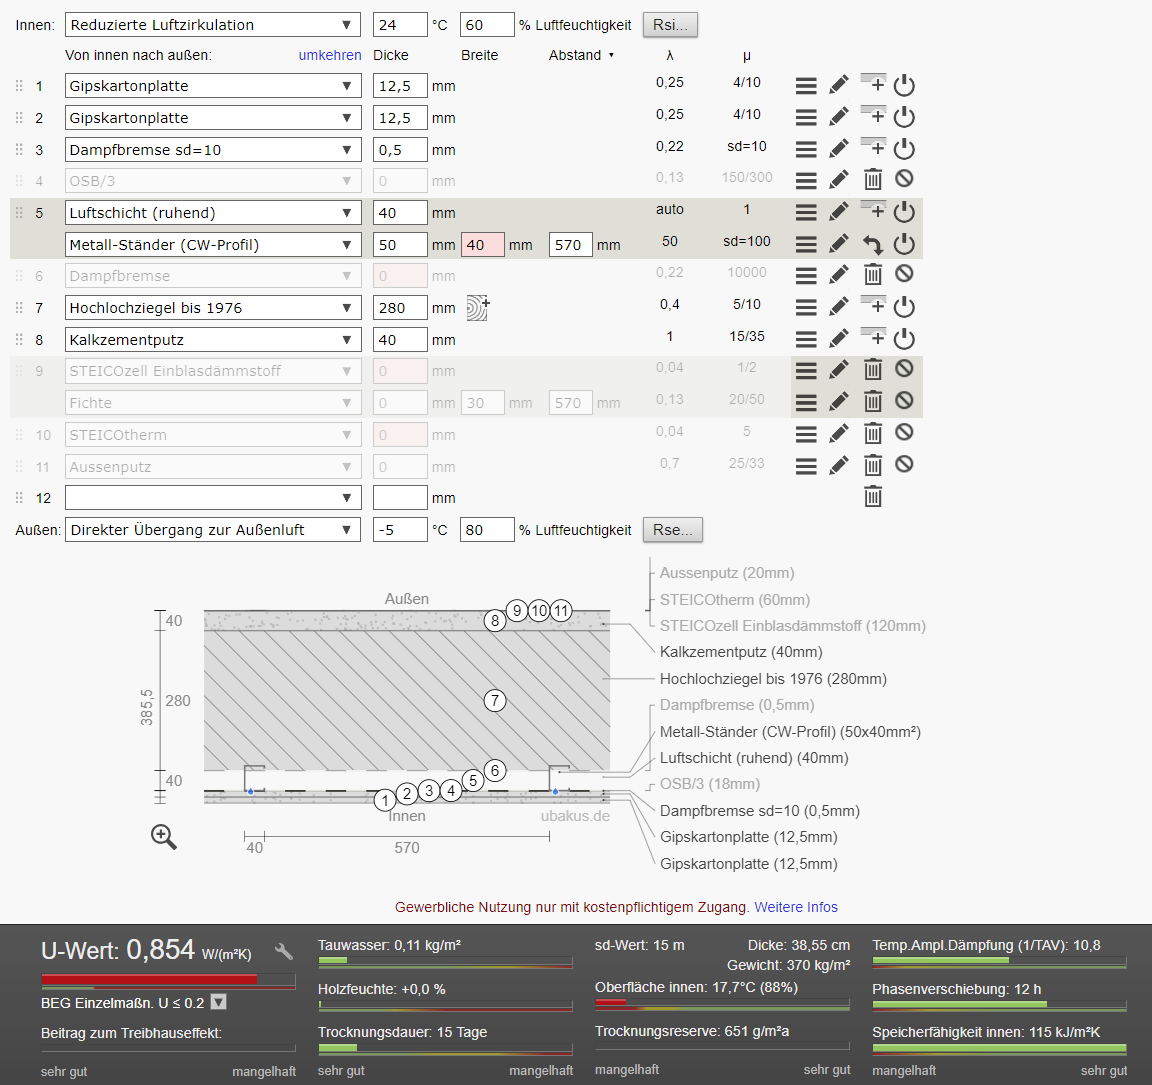Open the Reduzierte Luftzirkulation dropdown
The image size is (1152, 1085).
[213, 25]
